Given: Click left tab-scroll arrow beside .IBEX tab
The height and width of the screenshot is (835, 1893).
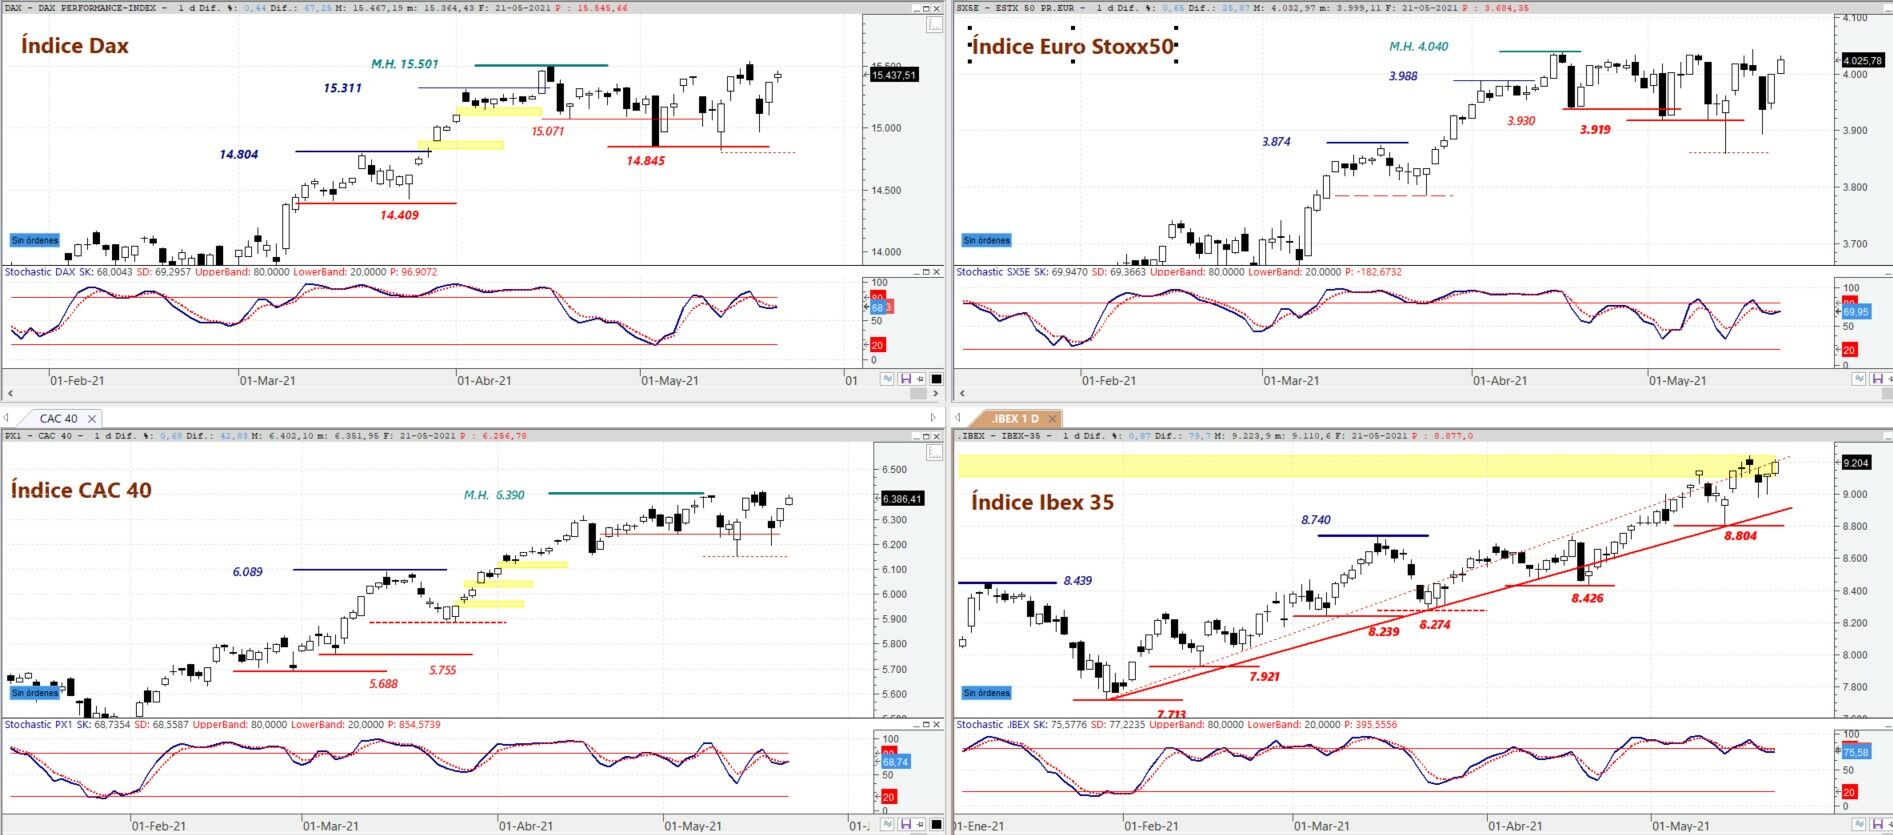Looking at the screenshot, I should (958, 418).
